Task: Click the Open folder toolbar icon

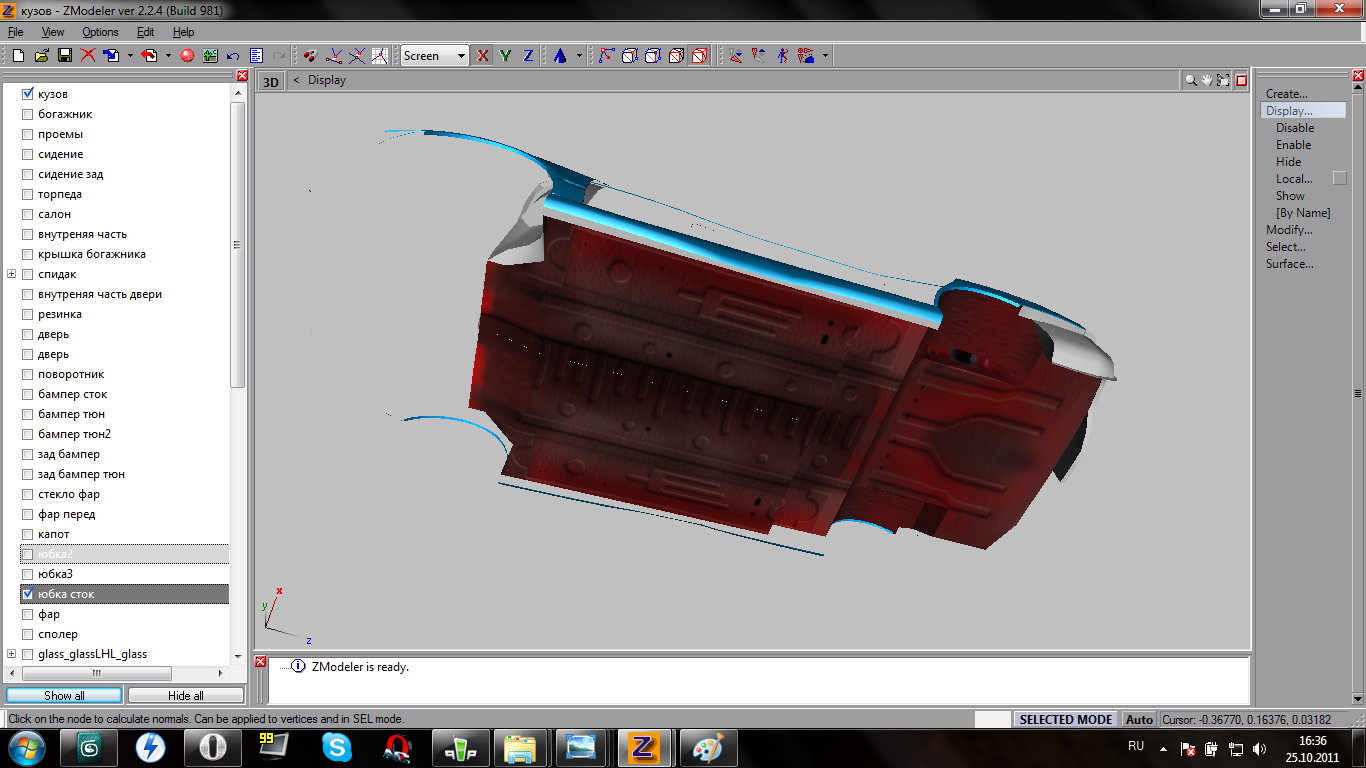Action: 41,56
